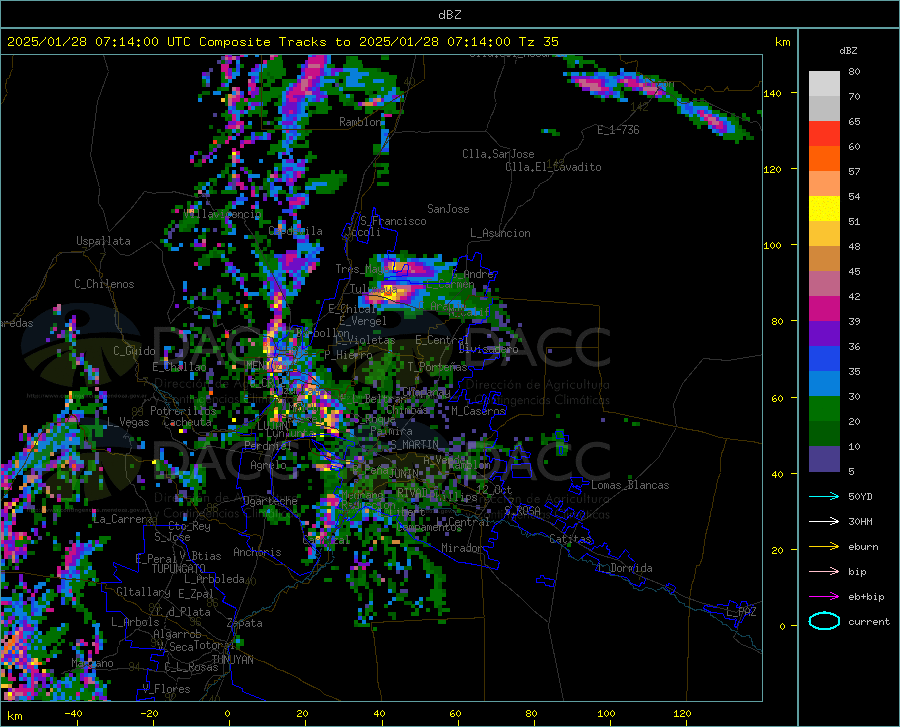900x727 pixels.
Task: Click the 'dBZ' heading above the color scale
Action: coord(848,50)
